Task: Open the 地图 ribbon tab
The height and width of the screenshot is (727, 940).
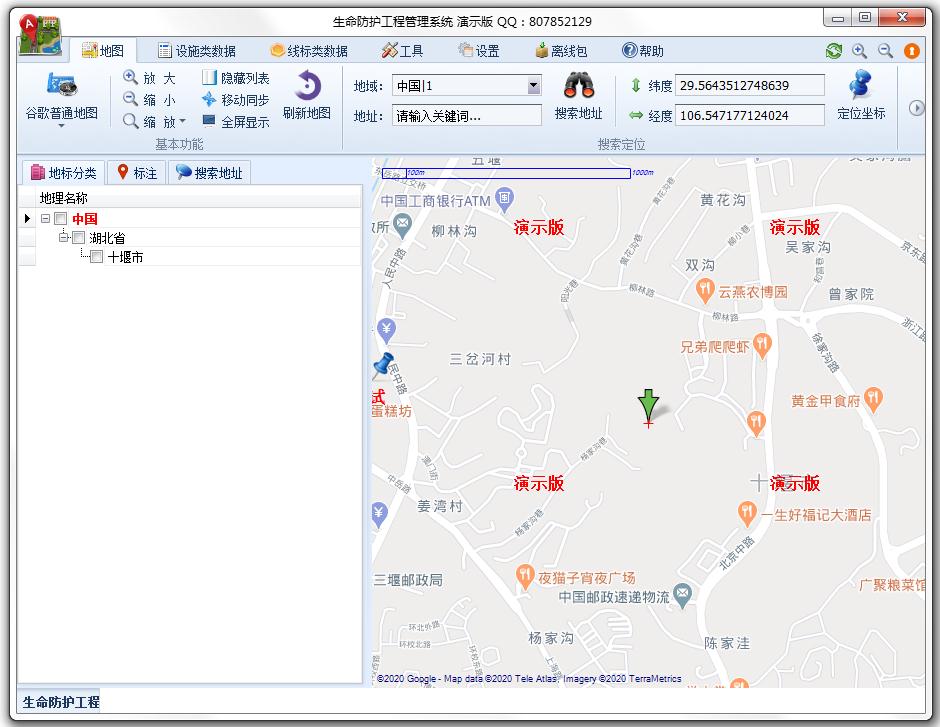Action: (x=103, y=51)
